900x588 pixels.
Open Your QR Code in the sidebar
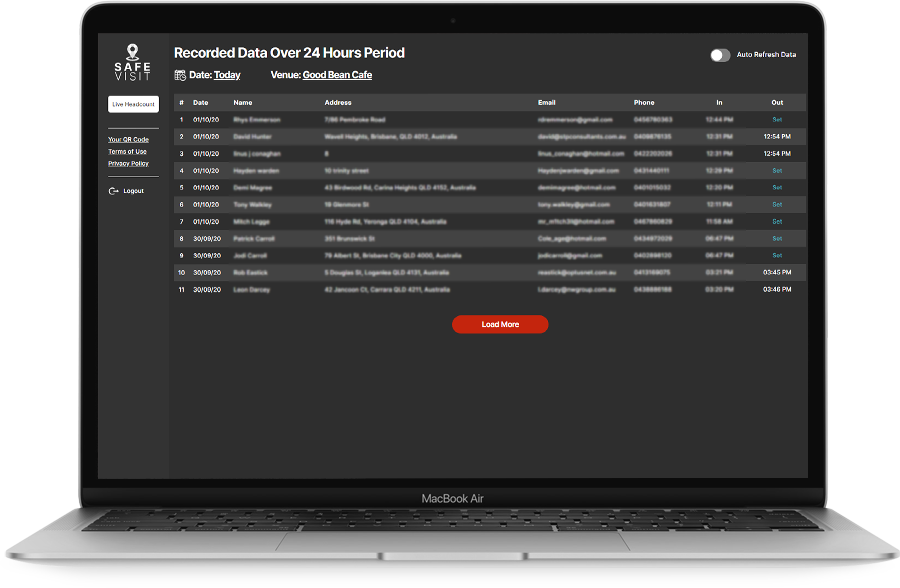(x=128, y=140)
